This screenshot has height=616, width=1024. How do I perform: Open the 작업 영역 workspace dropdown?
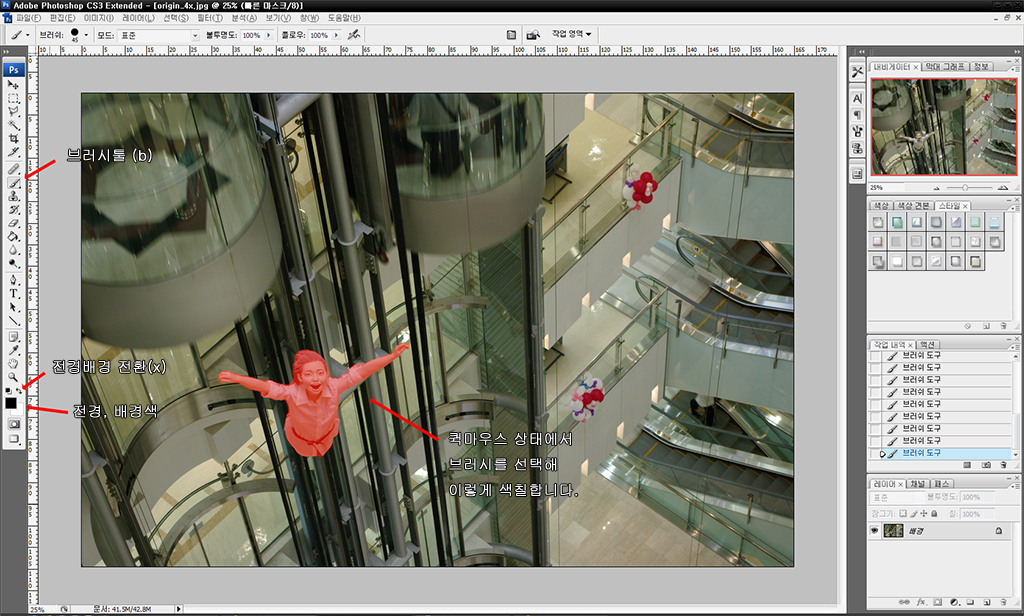point(571,34)
